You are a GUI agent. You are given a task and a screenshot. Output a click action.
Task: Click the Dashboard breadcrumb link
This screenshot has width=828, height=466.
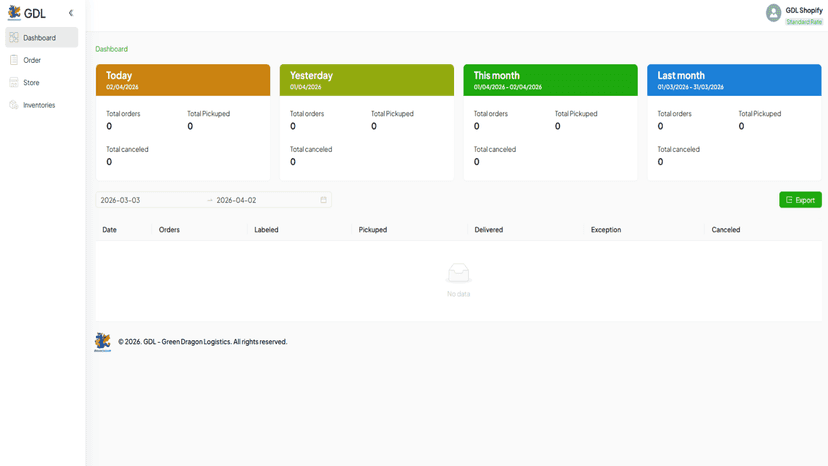click(x=111, y=49)
